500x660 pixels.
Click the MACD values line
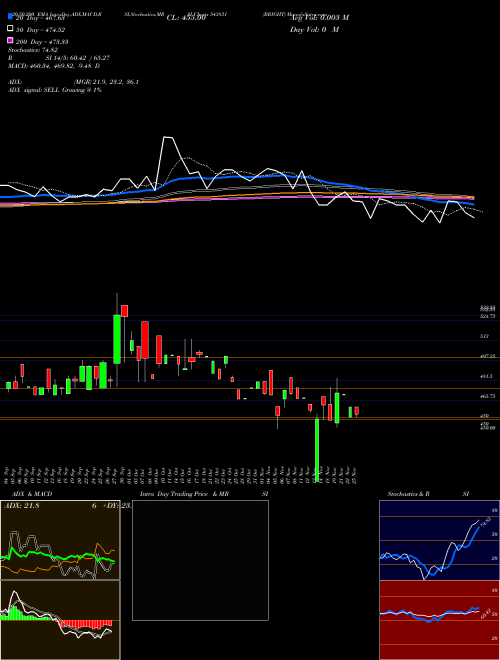pyautogui.click(x=54, y=66)
